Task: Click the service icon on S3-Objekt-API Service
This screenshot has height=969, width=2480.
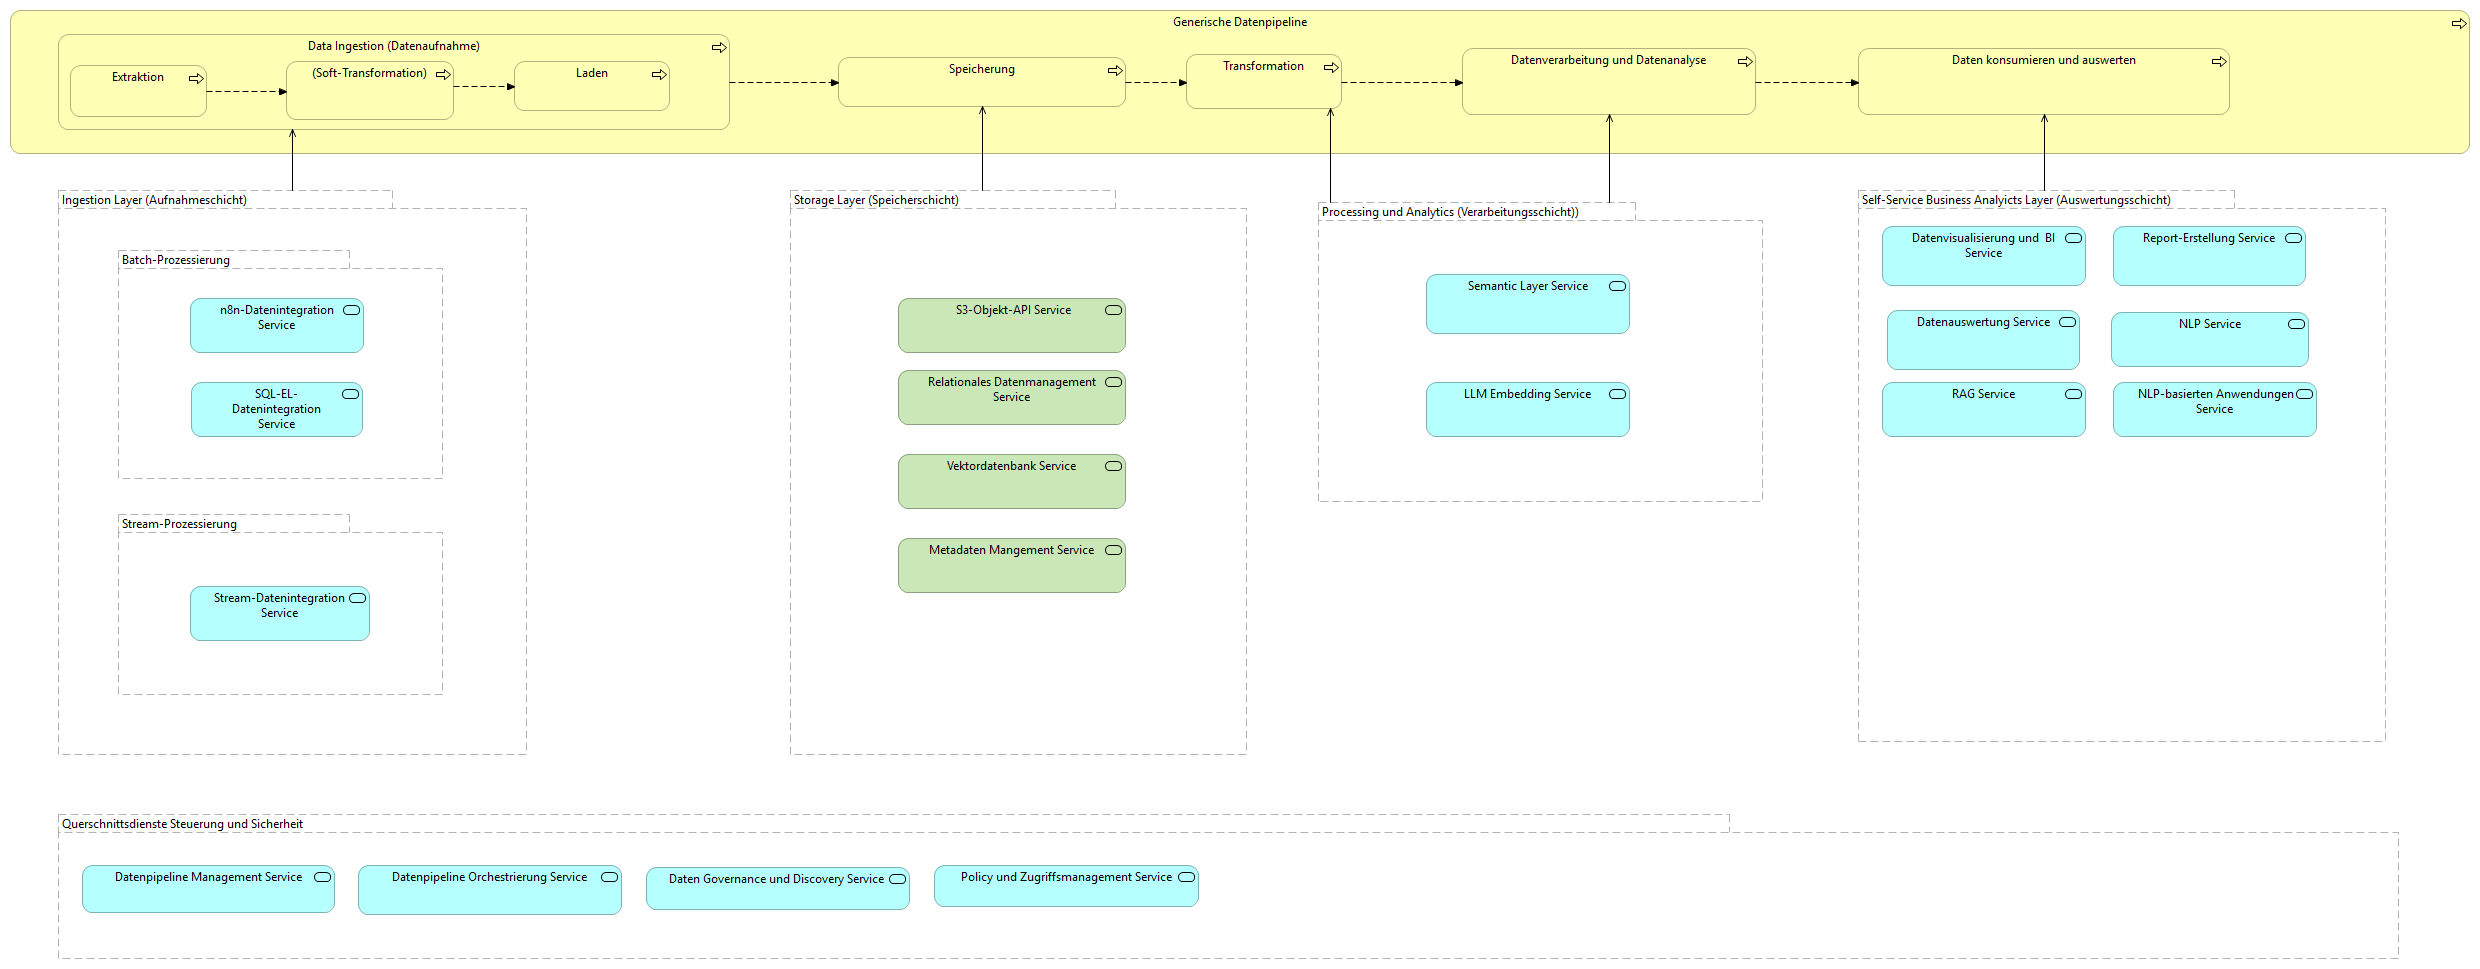Action: [x=1112, y=310]
